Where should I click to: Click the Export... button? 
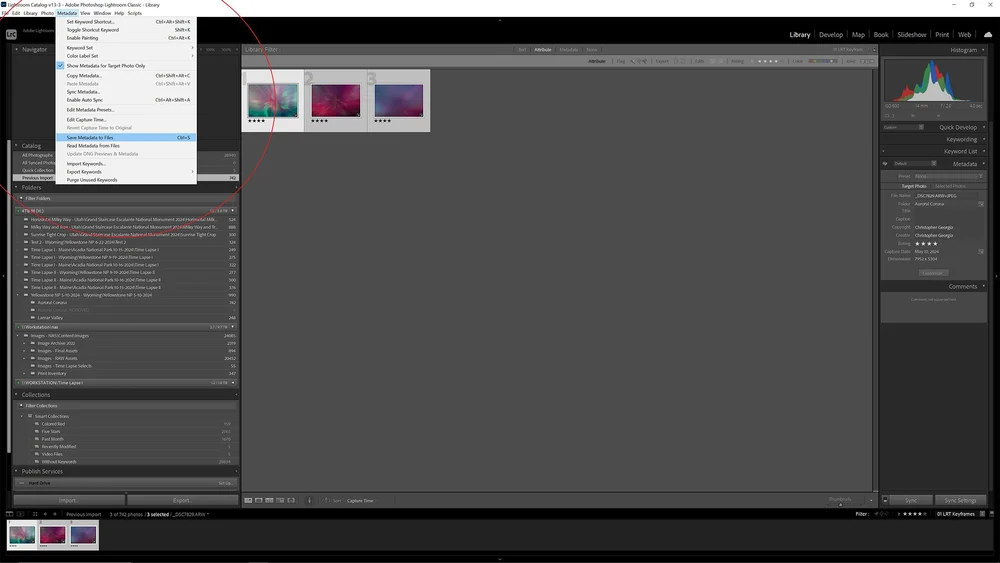click(x=182, y=501)
